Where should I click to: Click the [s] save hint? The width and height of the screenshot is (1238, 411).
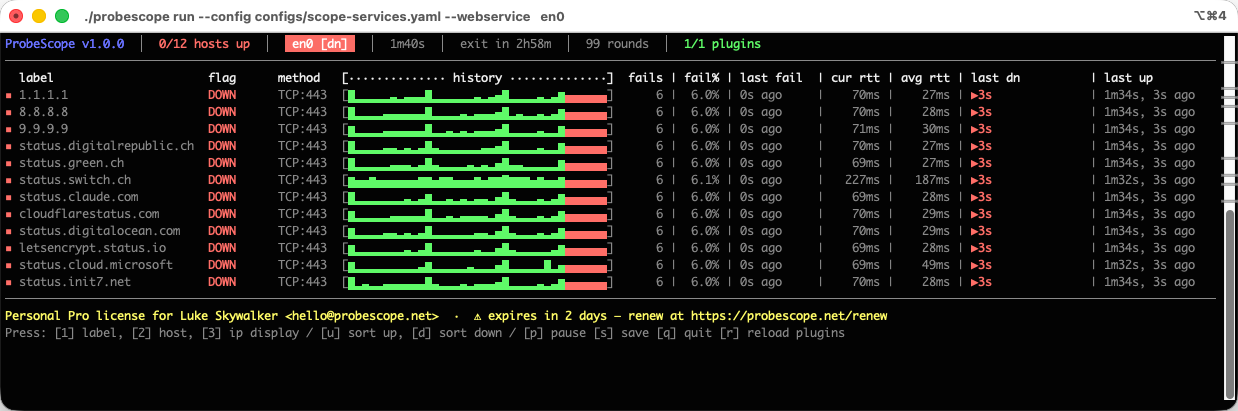click(x=620, y=332)
